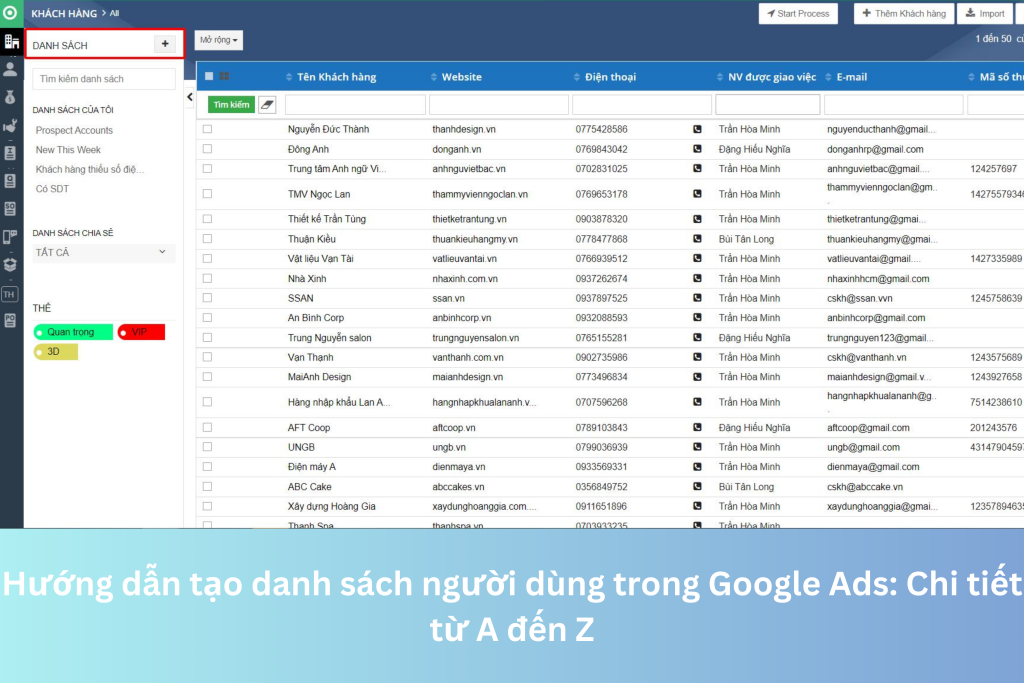The image size is (1024, 683).
Task: Select the green 'Quan trọng' tag
Action: click(73, 332)
